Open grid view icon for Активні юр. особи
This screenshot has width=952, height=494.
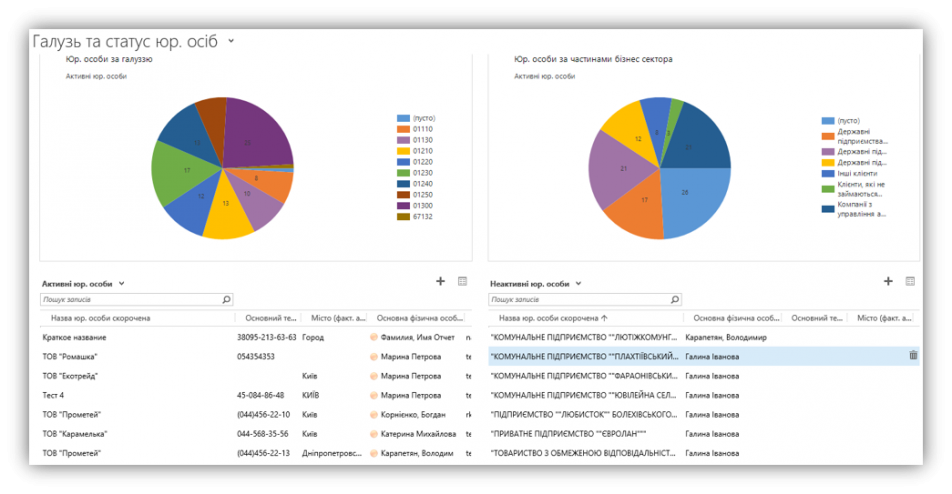462,283
